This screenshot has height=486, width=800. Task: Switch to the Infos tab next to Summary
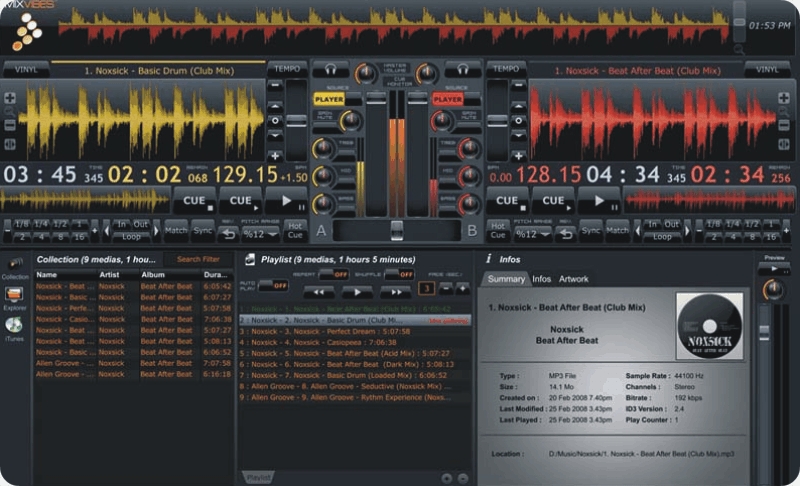[x=541, y=279]
